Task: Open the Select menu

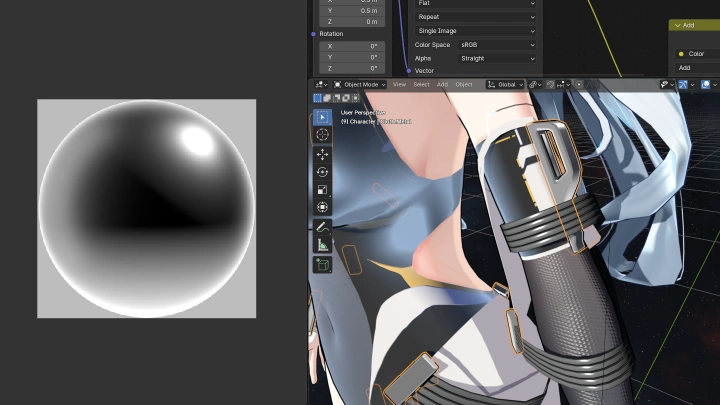Action: pos(421,84)
